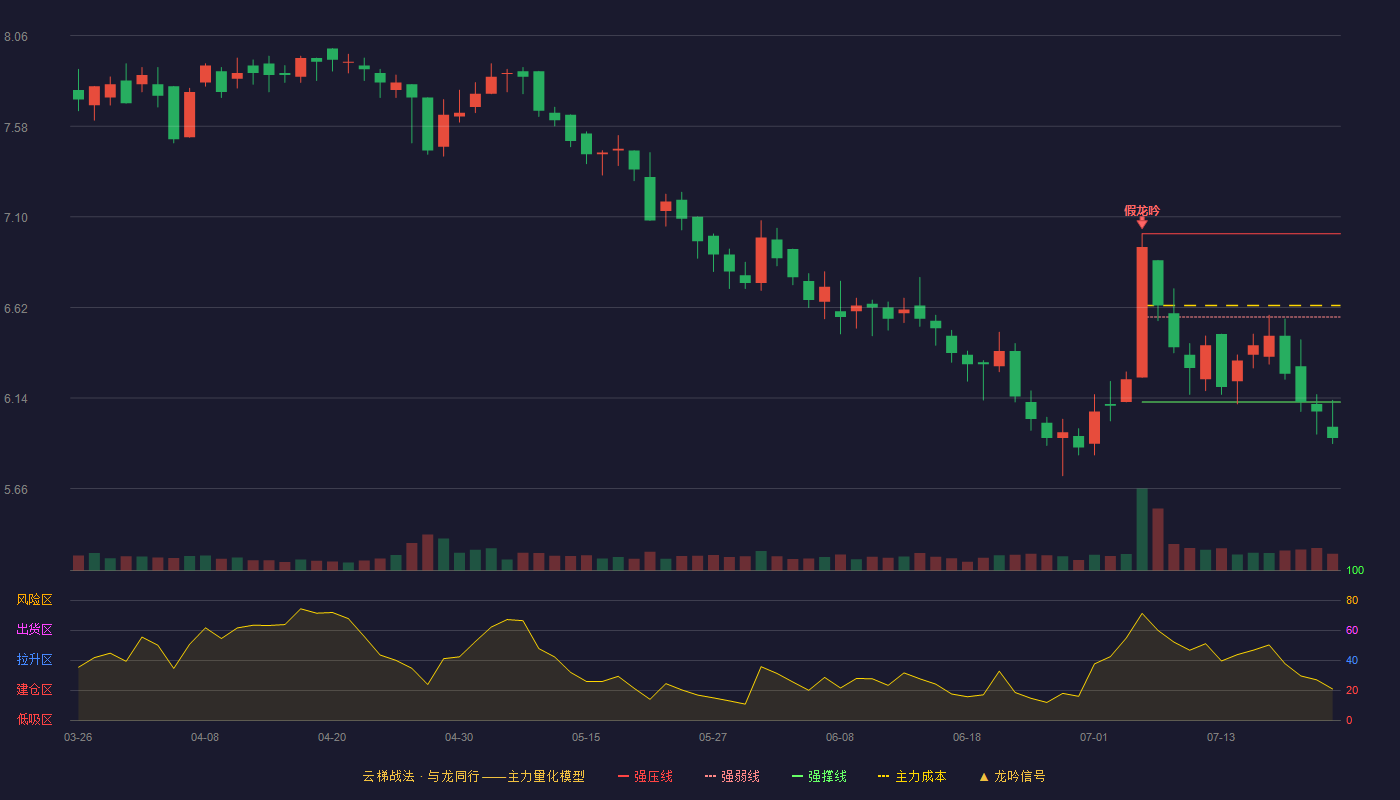Toggle the 强压线 legend entry
This screenshot has width=1400, height=800.
pos(645,776)
